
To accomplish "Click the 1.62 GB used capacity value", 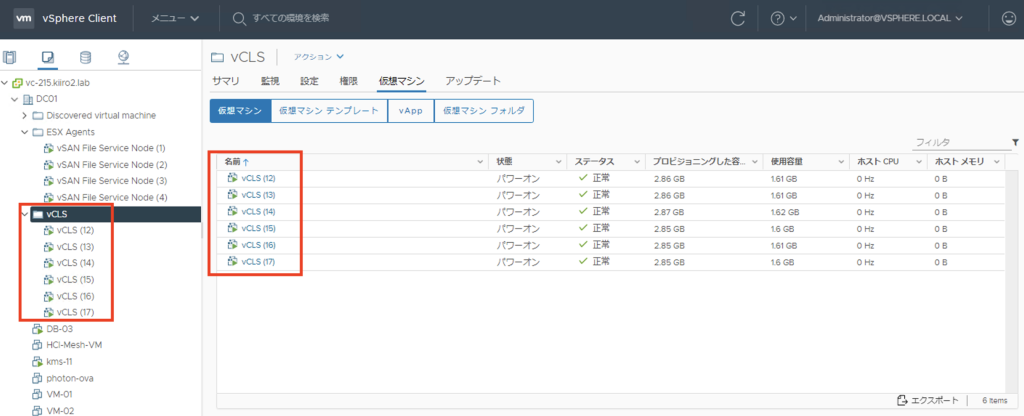I will (785, 212).
